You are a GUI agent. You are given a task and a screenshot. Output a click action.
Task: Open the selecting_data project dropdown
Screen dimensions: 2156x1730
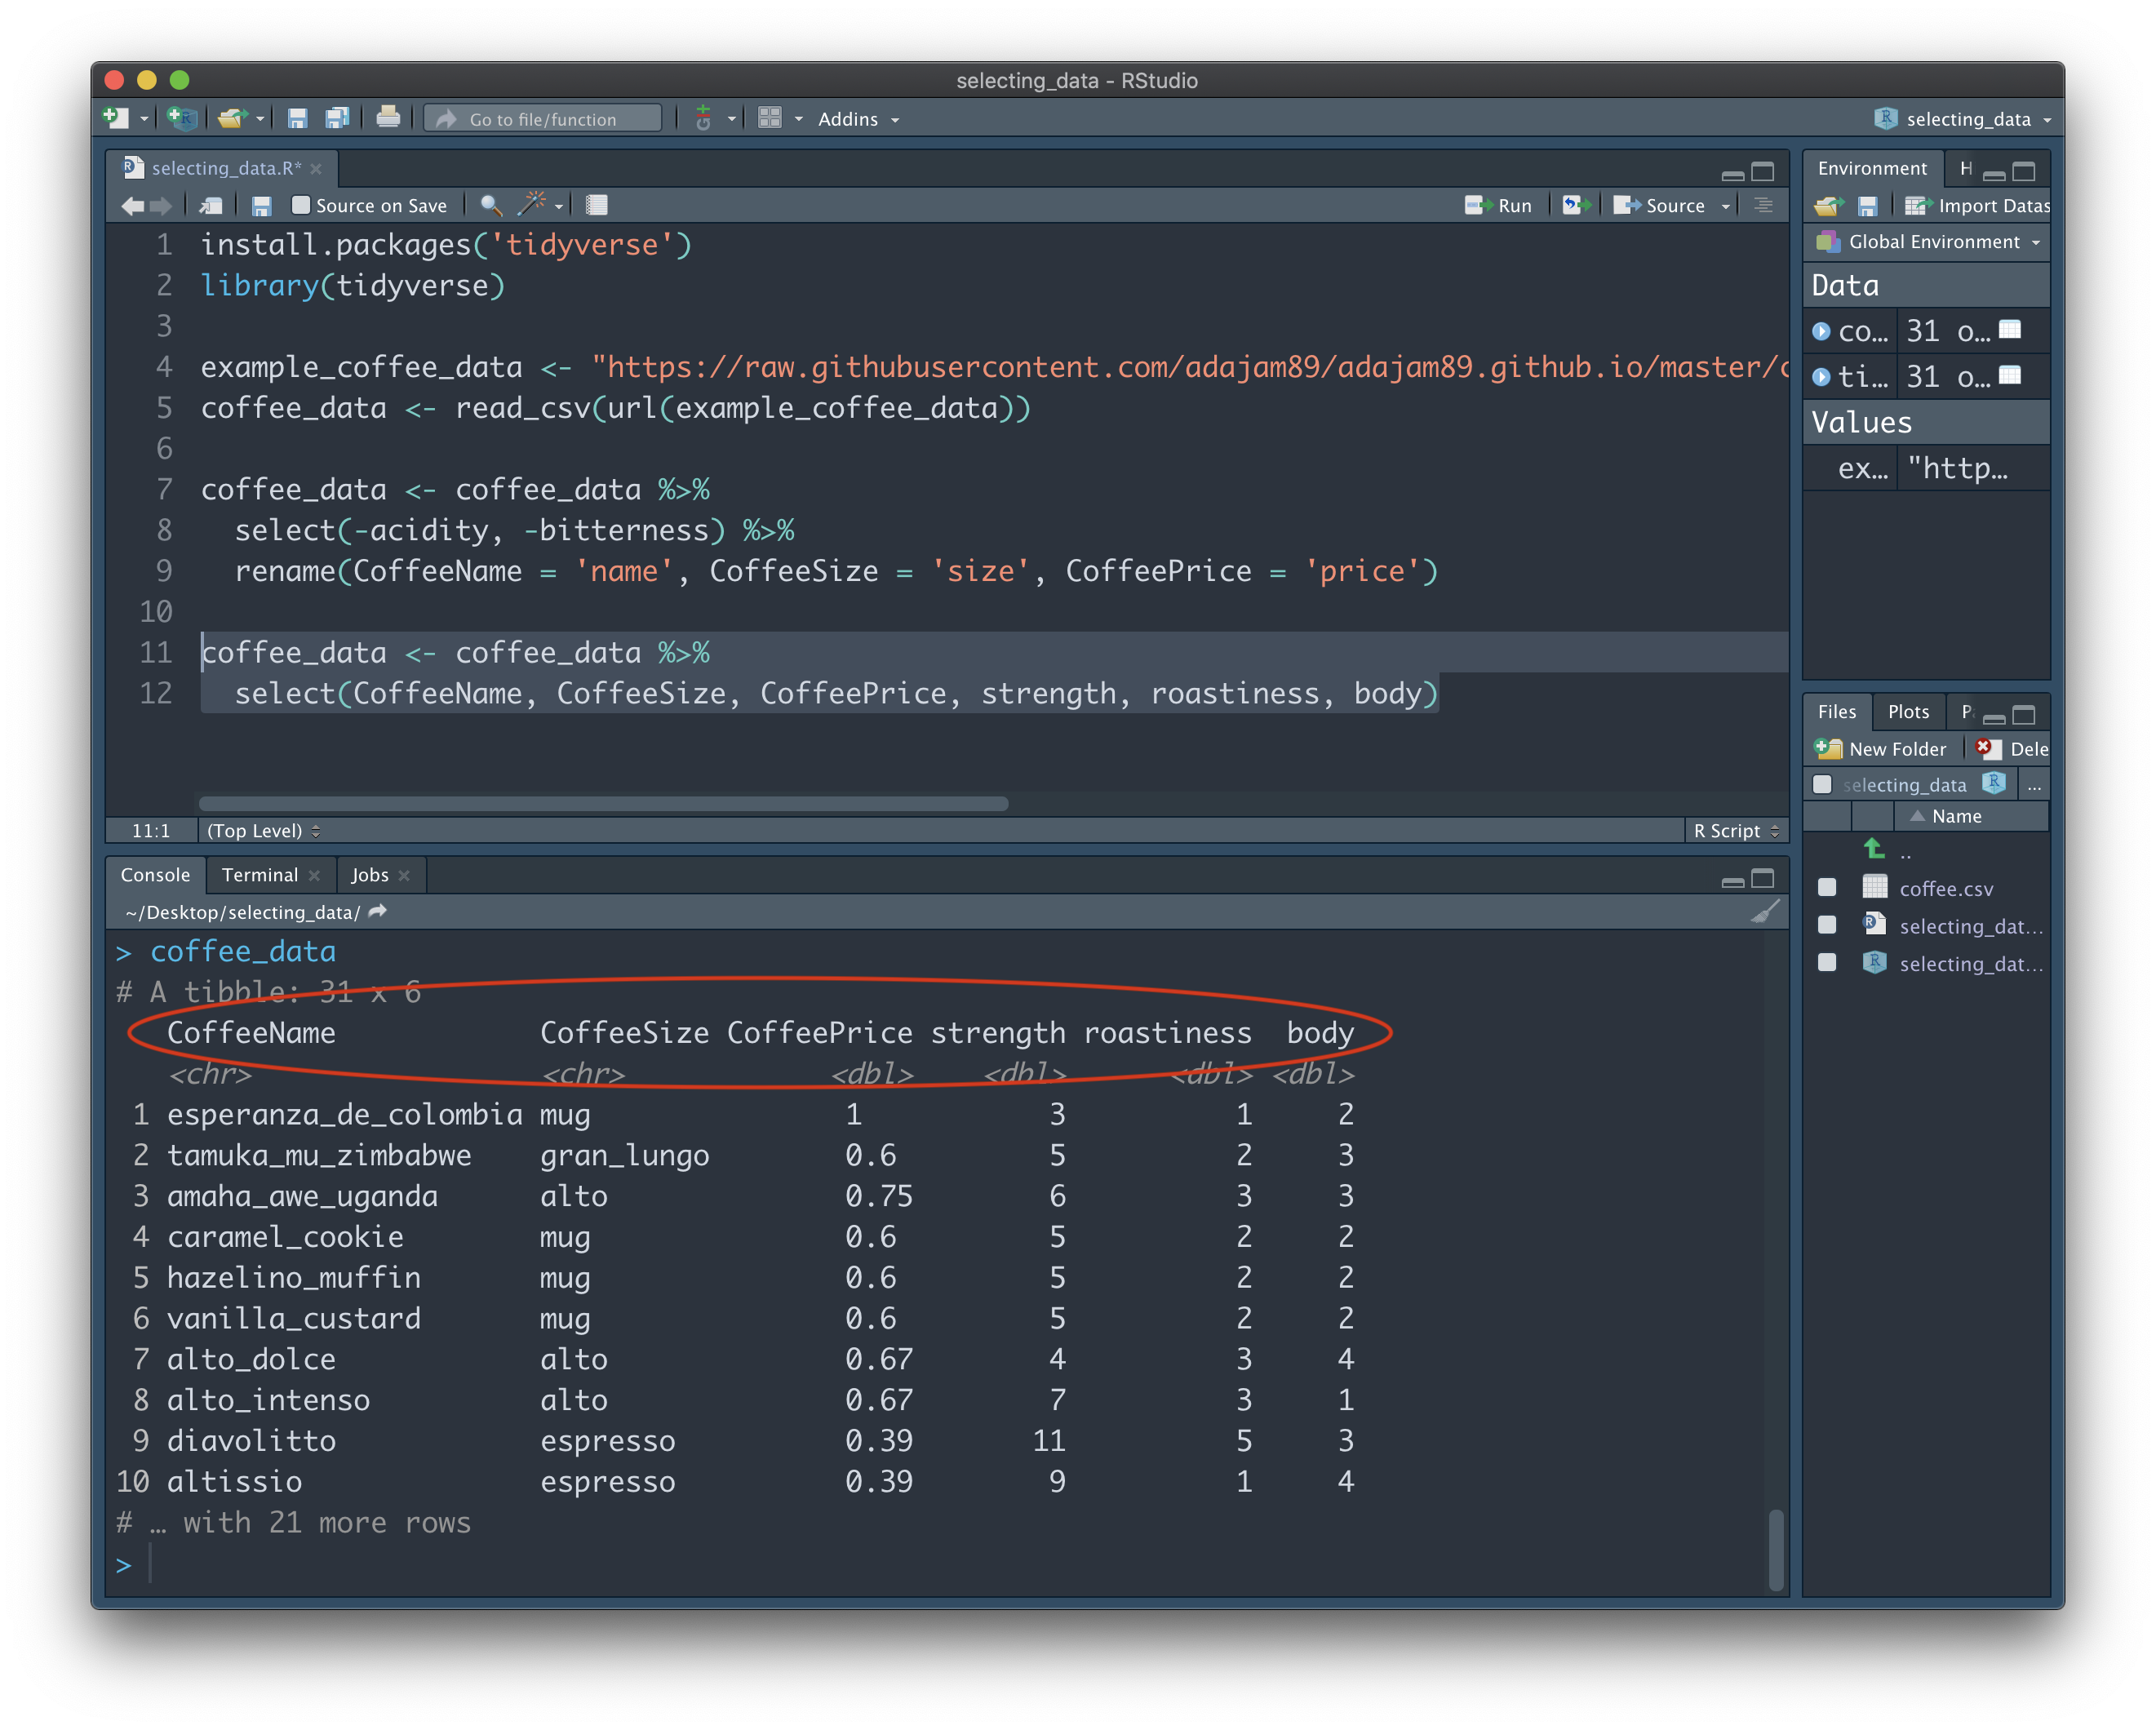pos(1962,119)
